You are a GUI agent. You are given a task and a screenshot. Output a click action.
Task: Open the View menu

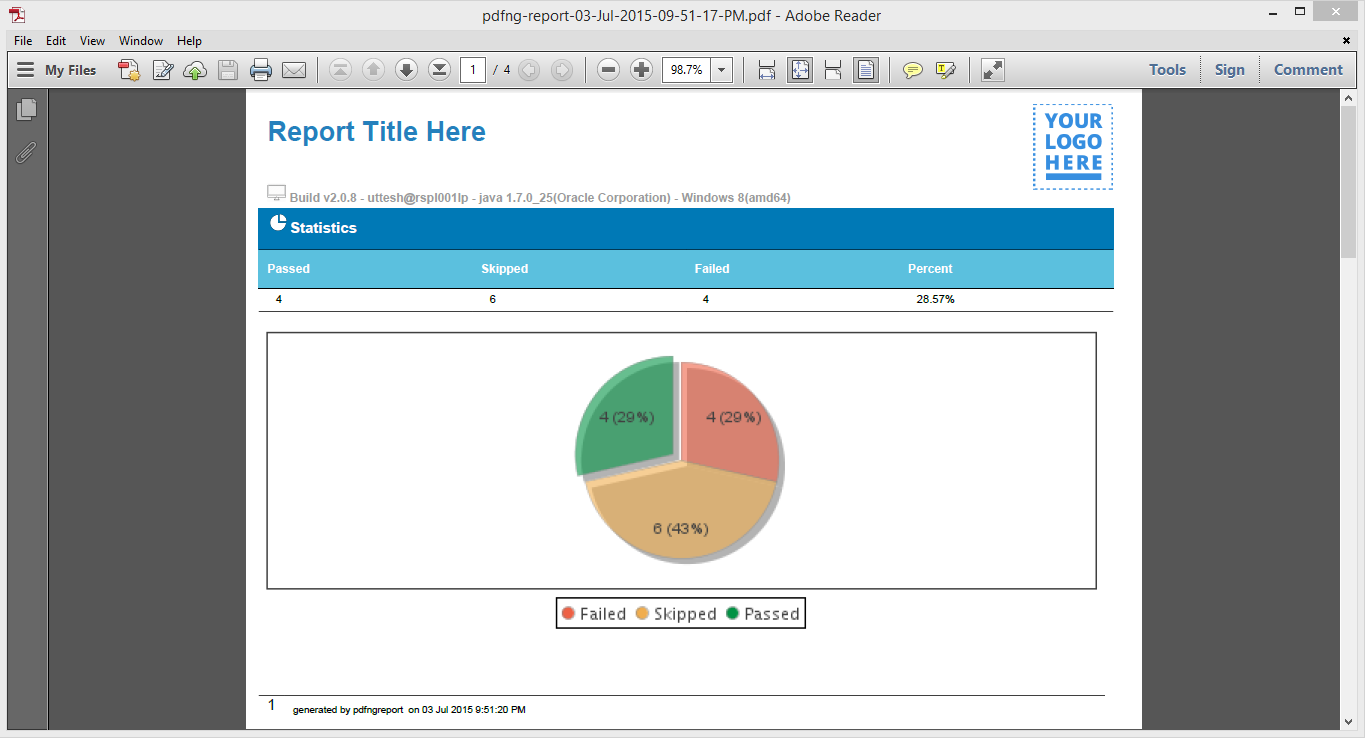click(93, 41)
